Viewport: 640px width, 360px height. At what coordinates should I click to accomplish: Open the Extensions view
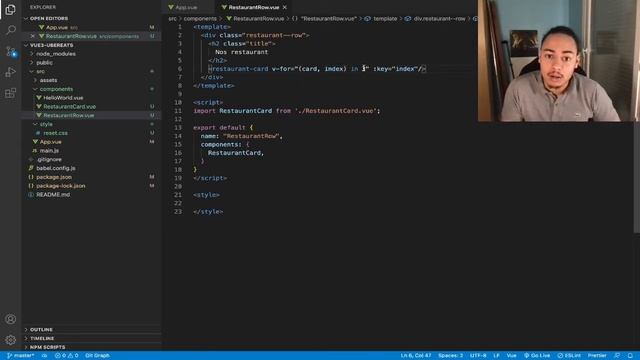pyautogui.click(x=11, y=93)
